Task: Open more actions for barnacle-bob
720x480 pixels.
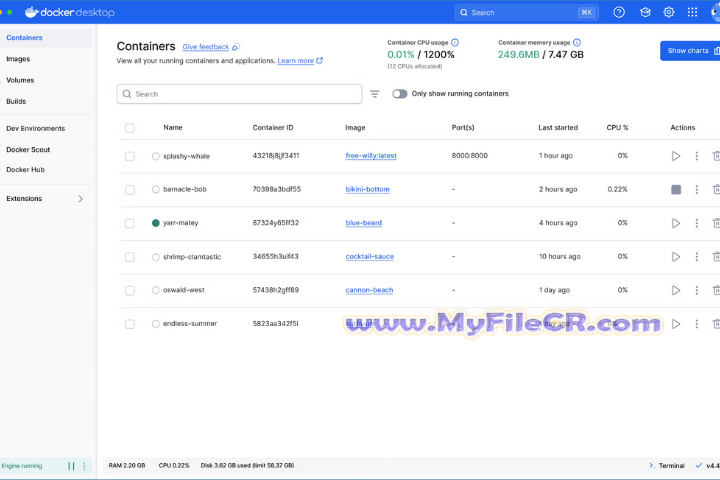Action: tap(697, 190)
